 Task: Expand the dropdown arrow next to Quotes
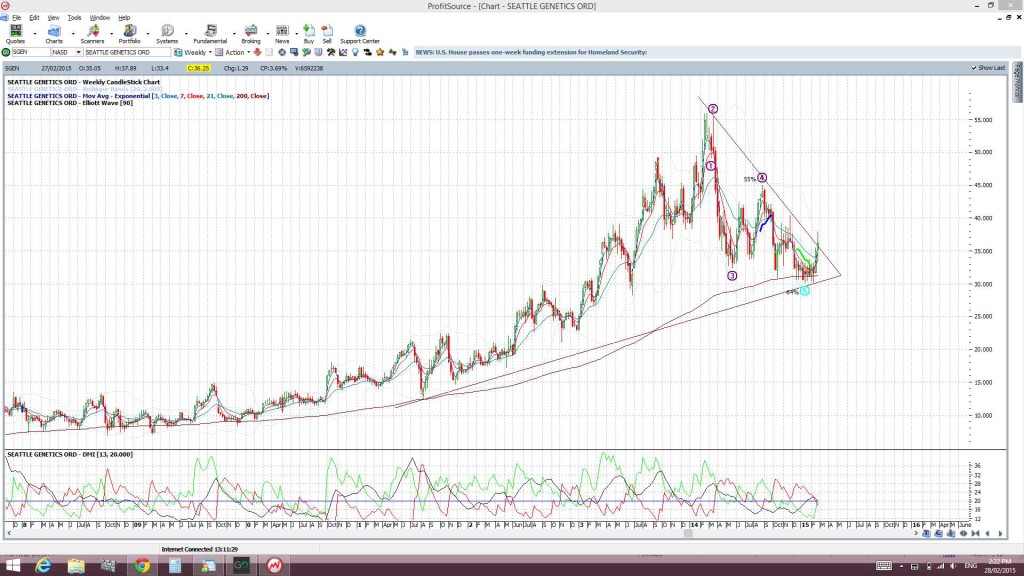point(35,33)
